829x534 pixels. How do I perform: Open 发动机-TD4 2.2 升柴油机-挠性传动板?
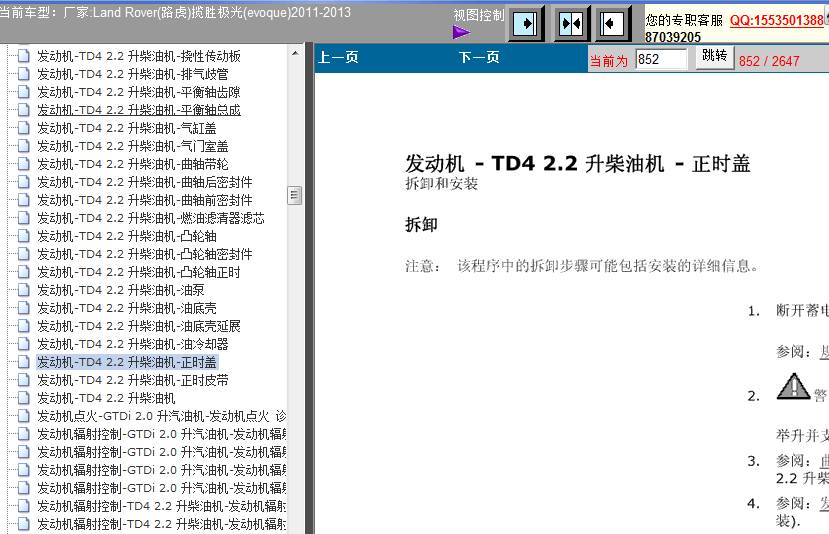139,56
